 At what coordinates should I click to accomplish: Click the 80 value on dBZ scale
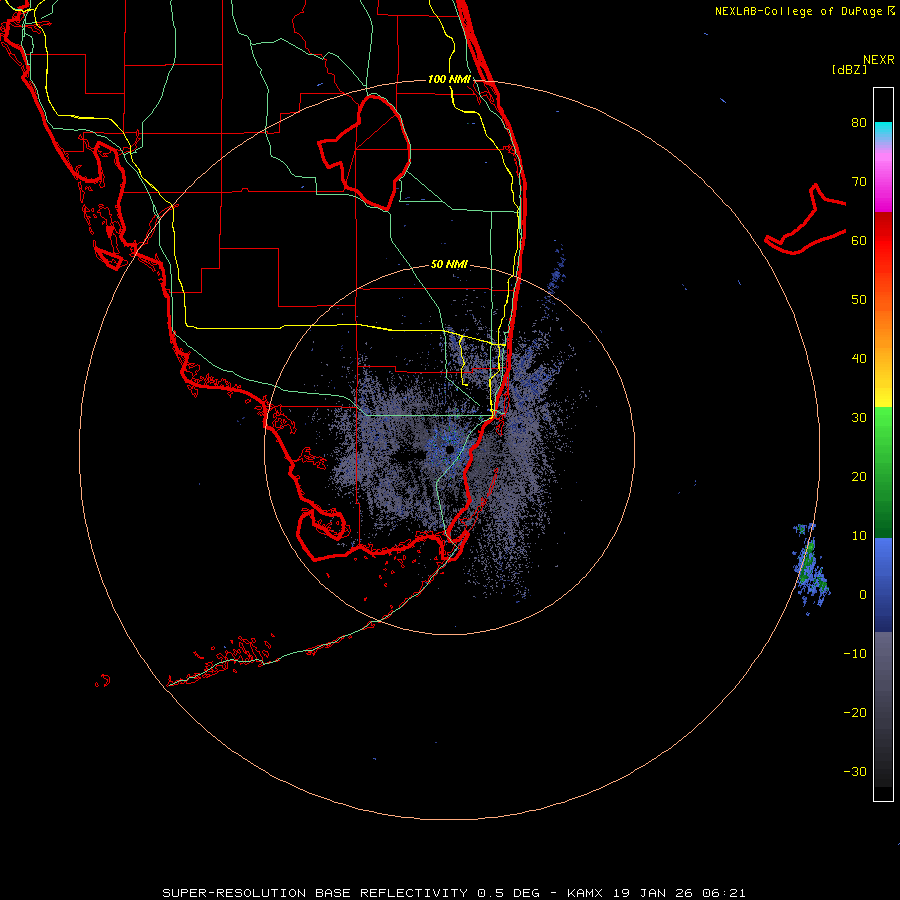(x=859, y=122)
